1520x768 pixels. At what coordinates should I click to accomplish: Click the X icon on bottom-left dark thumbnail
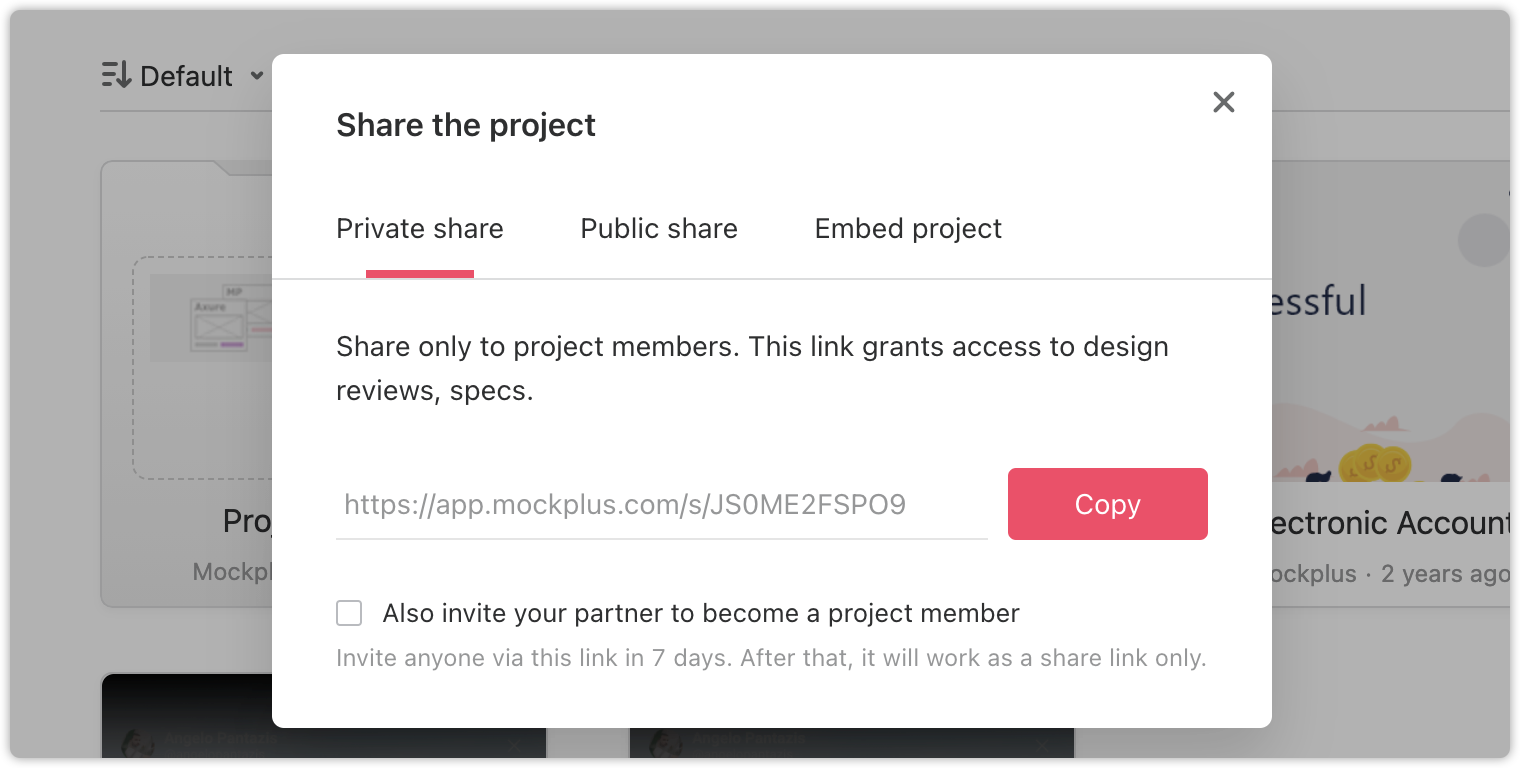(x=514, y=745)
